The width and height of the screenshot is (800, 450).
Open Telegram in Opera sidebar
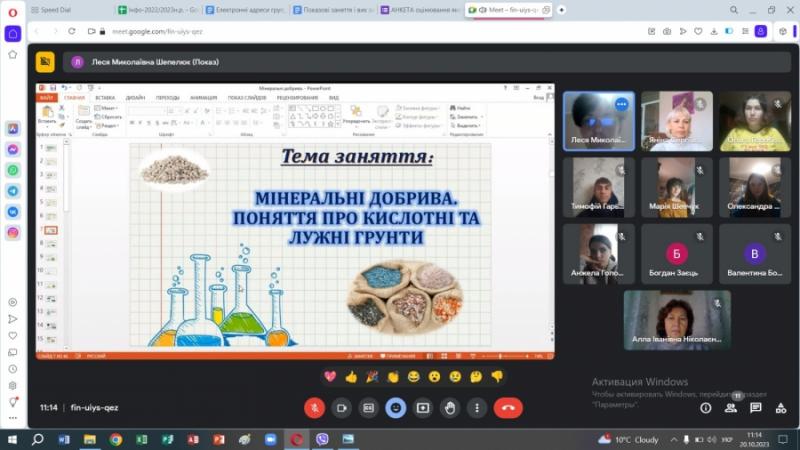tap(13, 191)
